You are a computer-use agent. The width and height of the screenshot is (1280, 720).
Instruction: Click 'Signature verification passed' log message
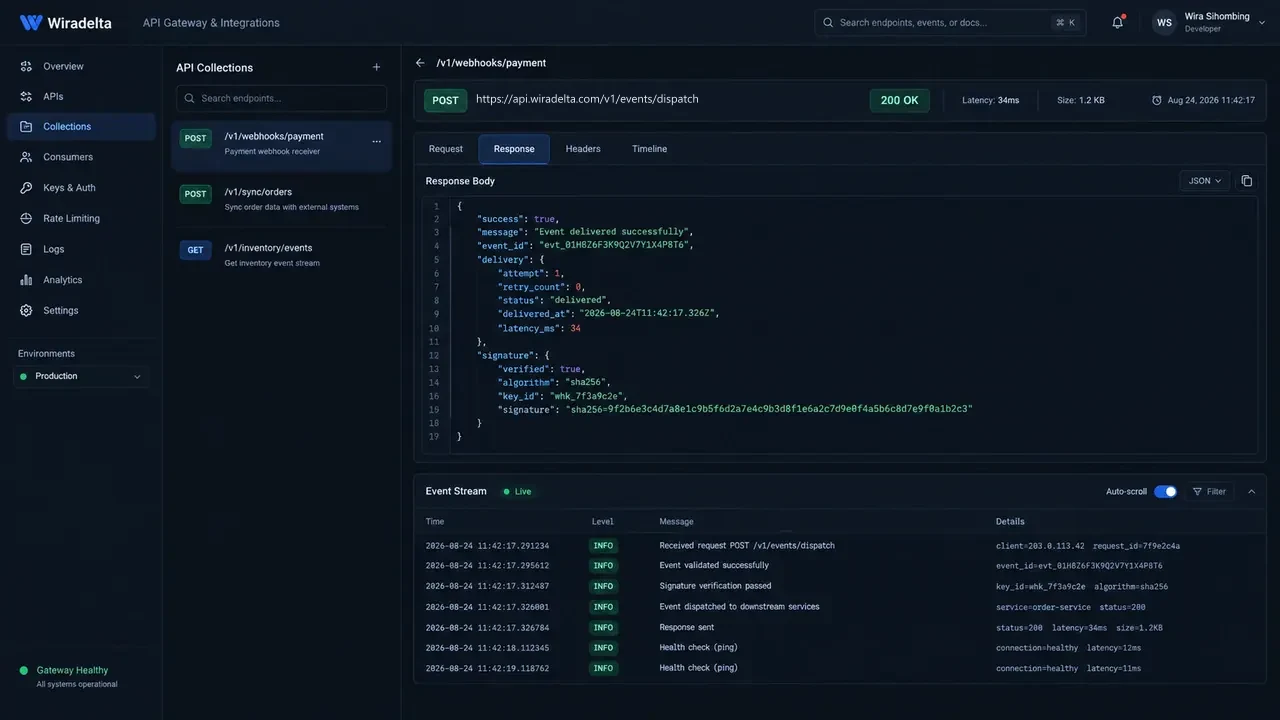715,586
